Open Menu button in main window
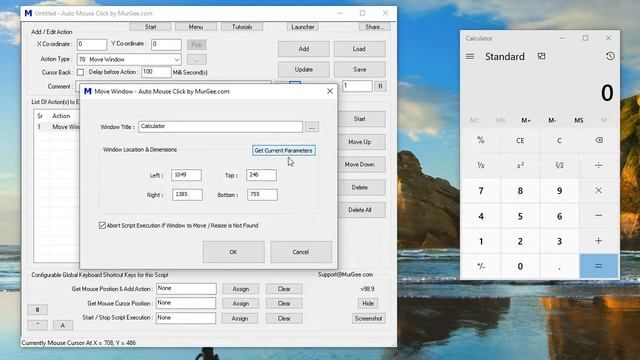The width and height of the screenshot is (640, 360). click(196, 27)
